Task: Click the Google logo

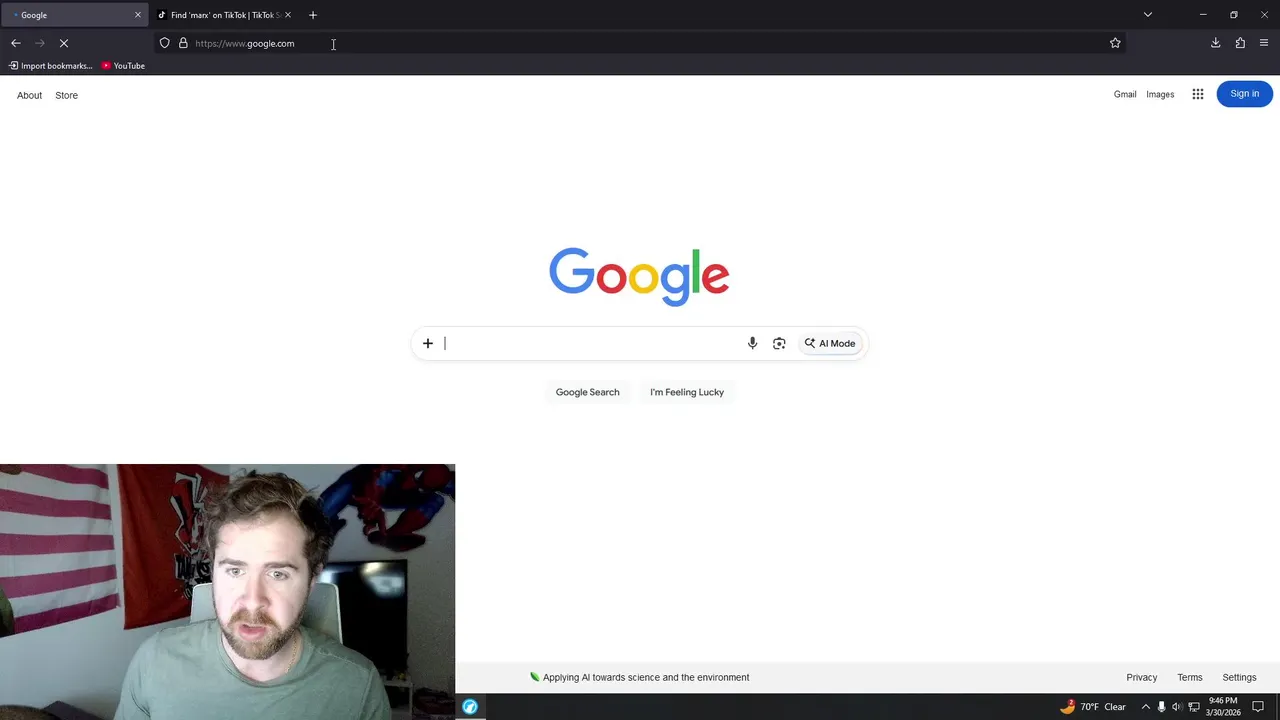Action: click(x=639, y=277)
